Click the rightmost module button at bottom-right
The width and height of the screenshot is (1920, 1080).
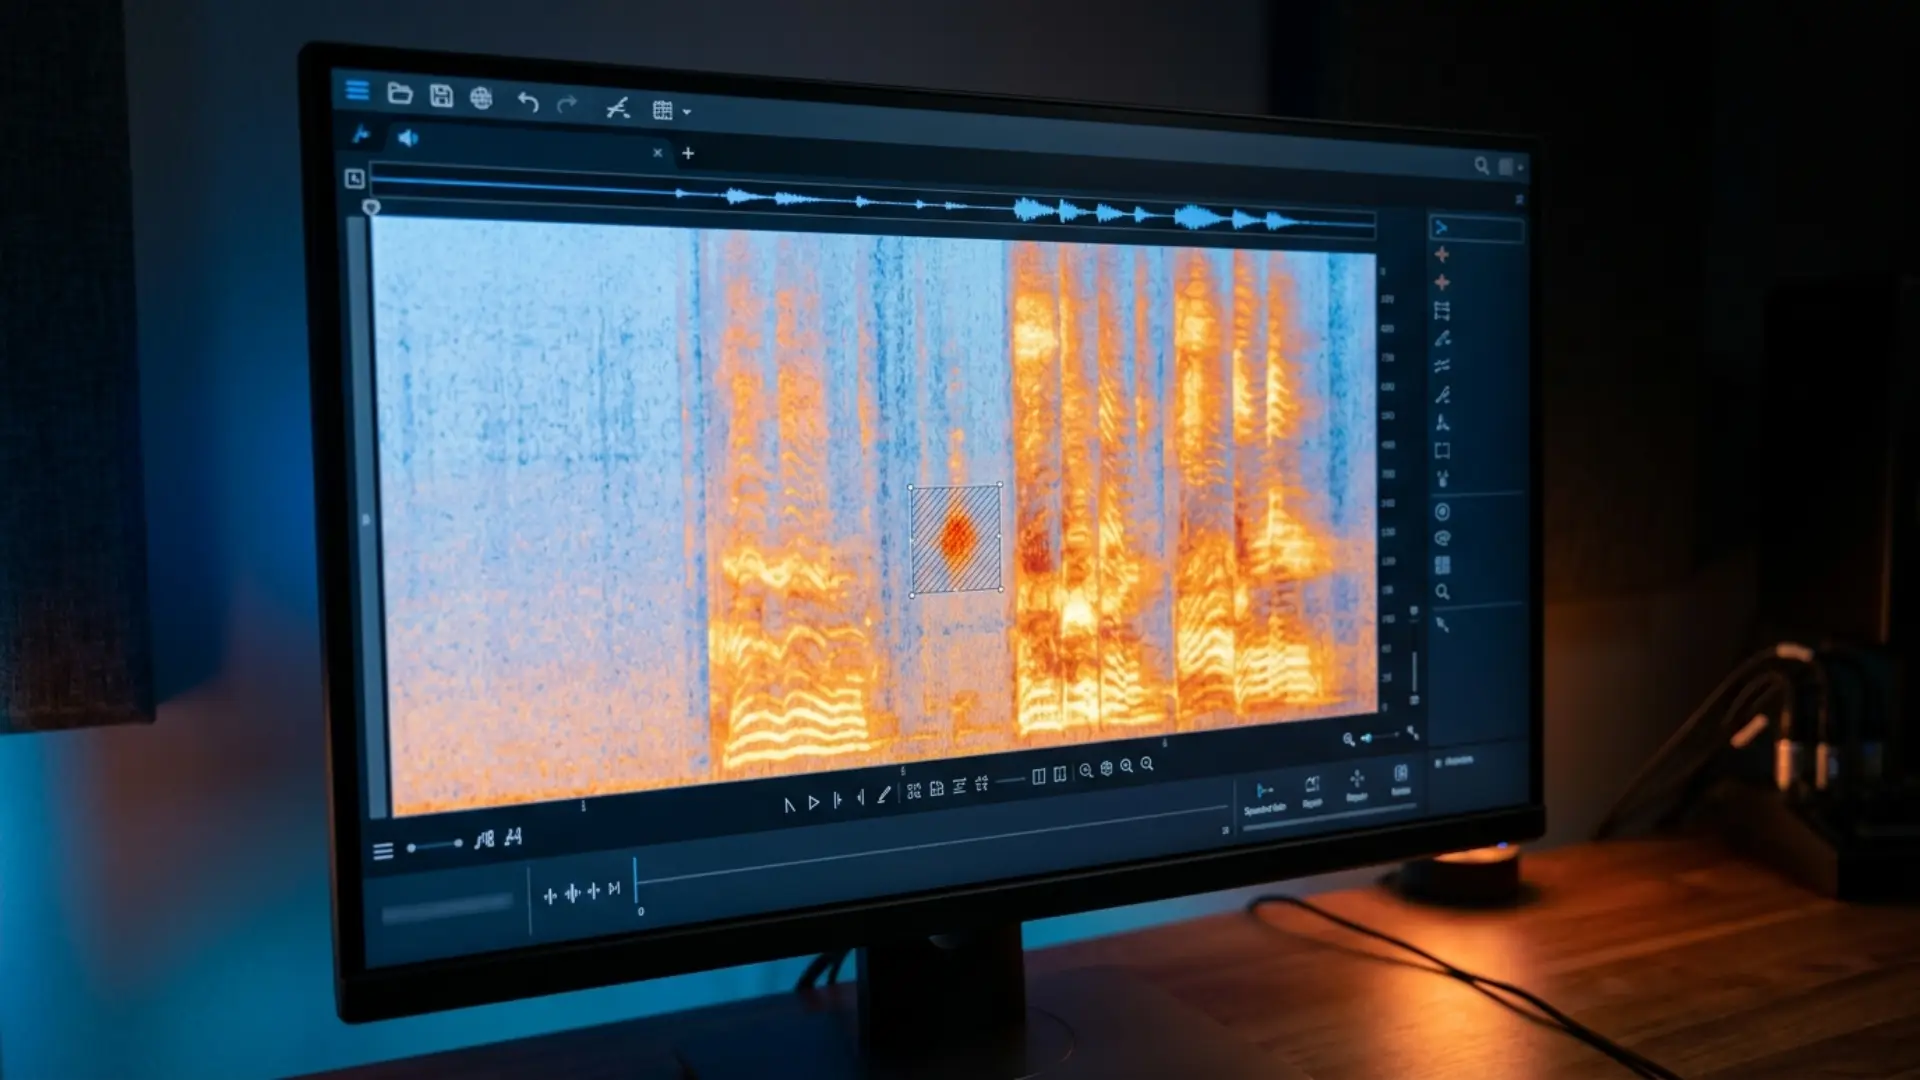[x=1401, y=779]
